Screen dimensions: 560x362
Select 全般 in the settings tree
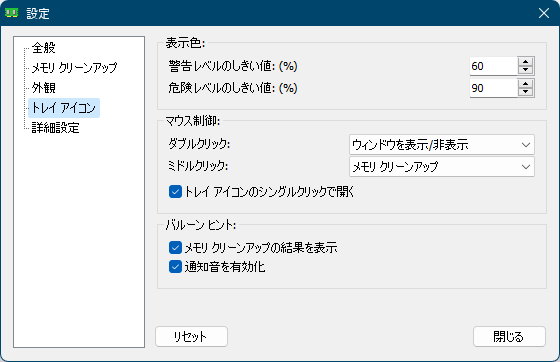44,47
